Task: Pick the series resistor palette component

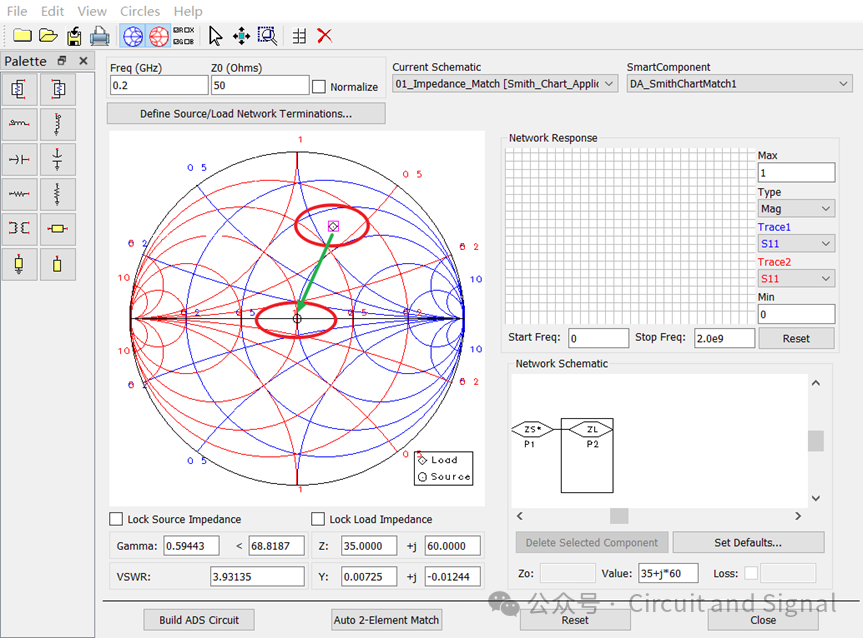Action: 19,194
